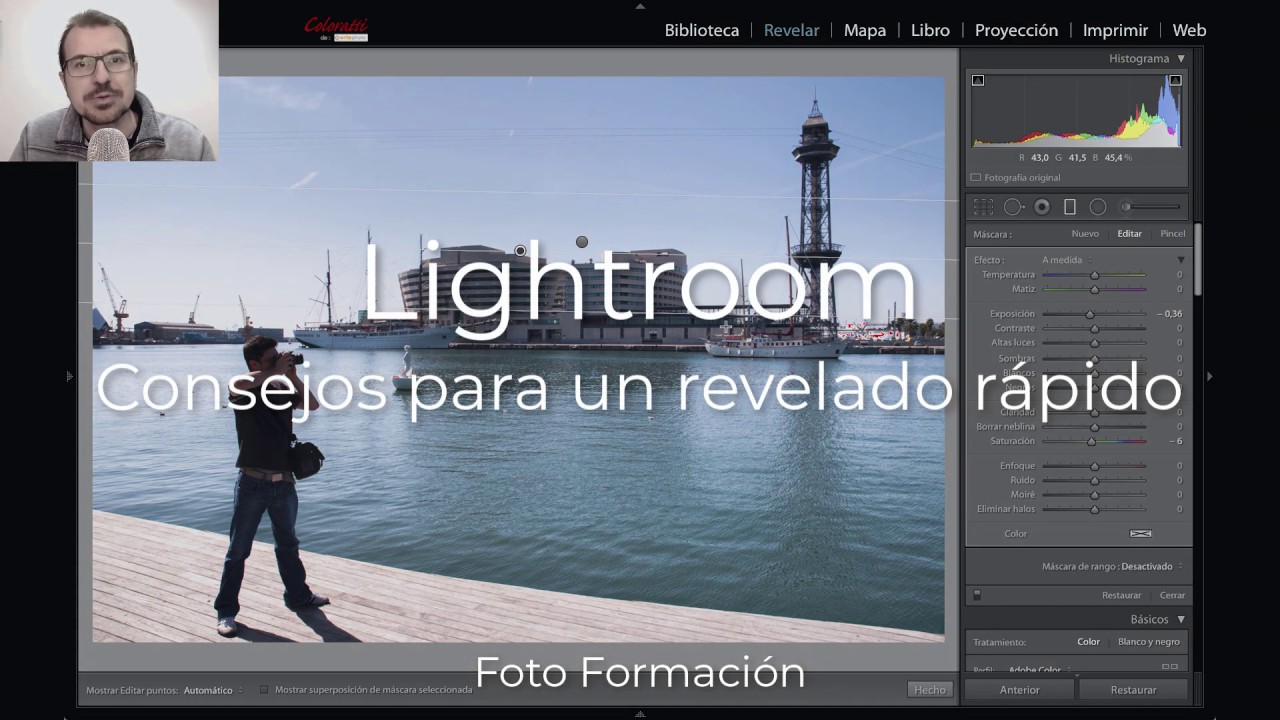Collapse the right panel via edge arrow
Screen dimensions: 1280x720
(1210, 376)
